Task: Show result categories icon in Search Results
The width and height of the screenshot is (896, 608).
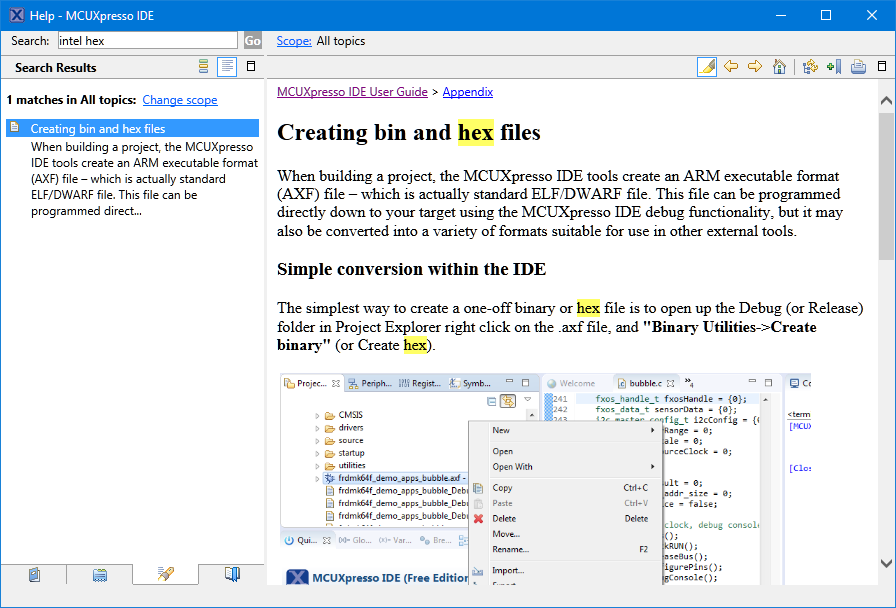Action: click(203, 66)
